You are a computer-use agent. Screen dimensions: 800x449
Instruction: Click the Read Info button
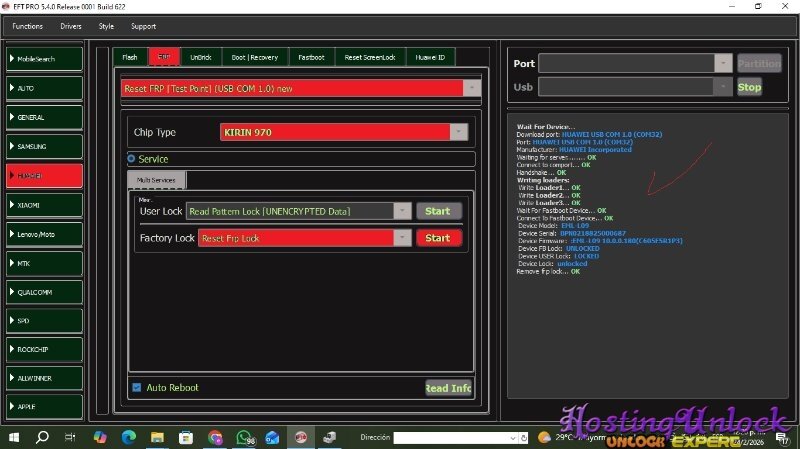[x=448, y=388]
